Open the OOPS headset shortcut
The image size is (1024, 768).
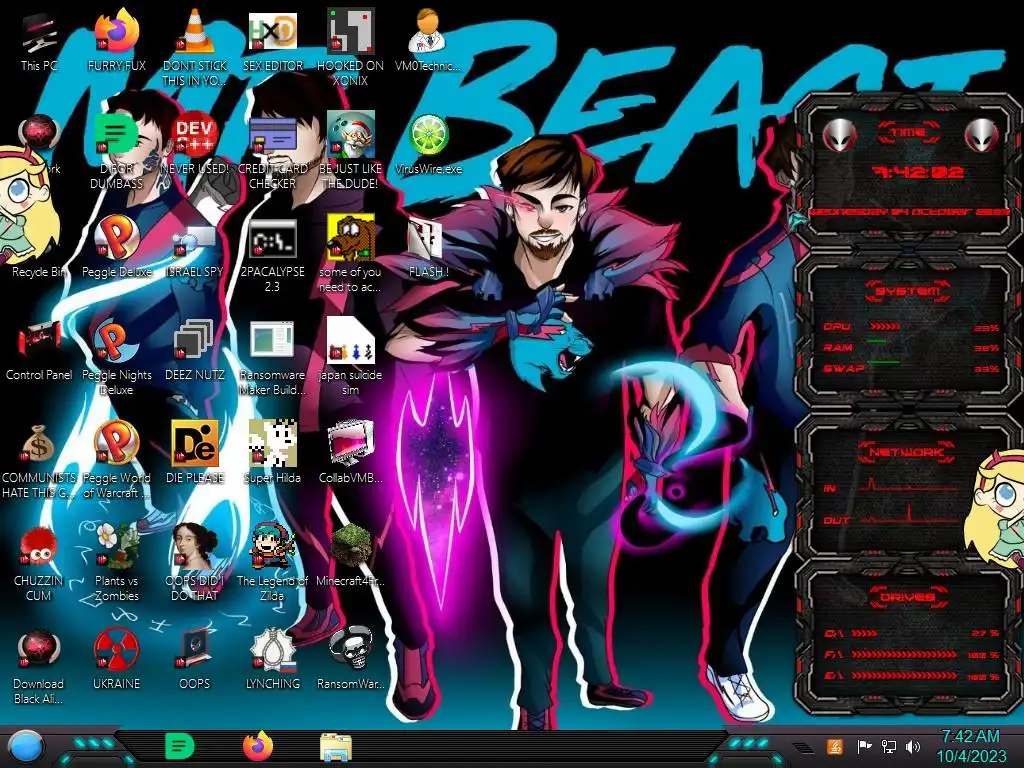pos(195,660)
